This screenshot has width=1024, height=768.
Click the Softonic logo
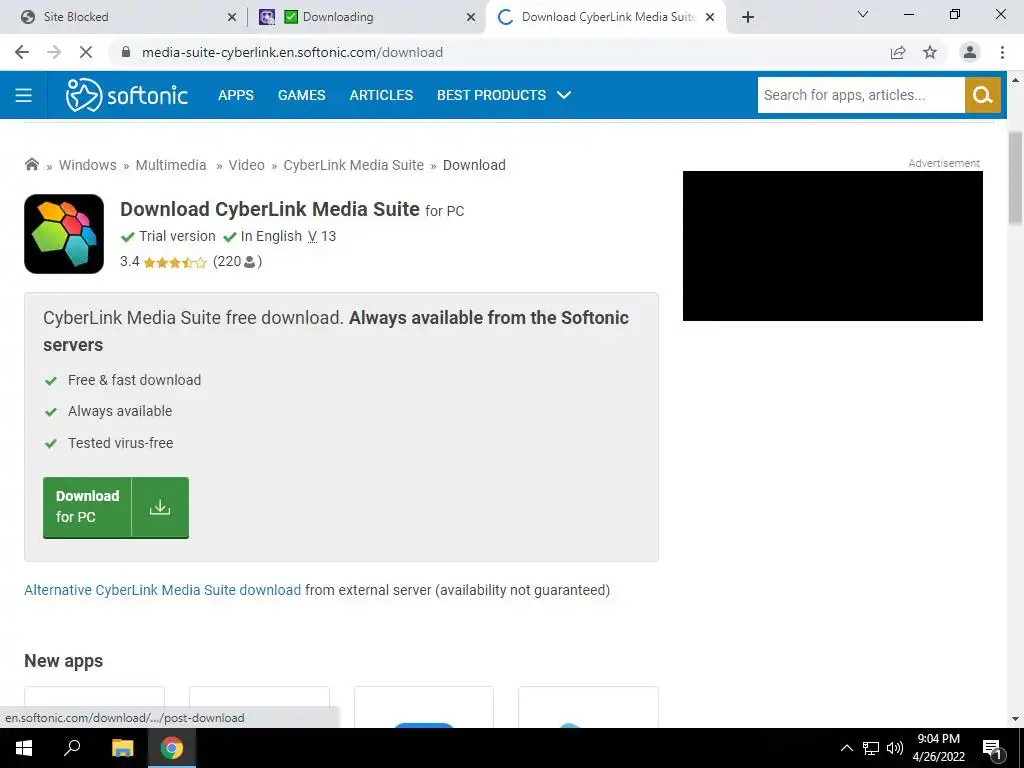[127, 95]
